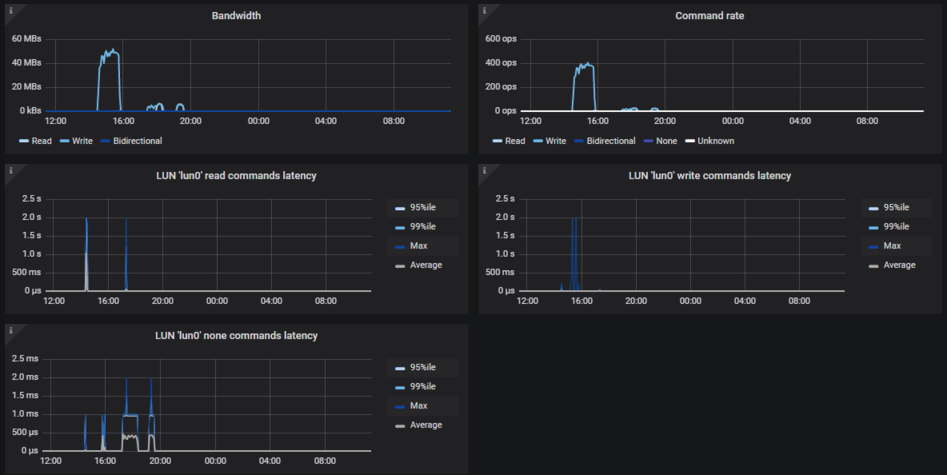Click the info icon on Command rate panel
This screenshot has width=947, height=475.
pos(484,11)
